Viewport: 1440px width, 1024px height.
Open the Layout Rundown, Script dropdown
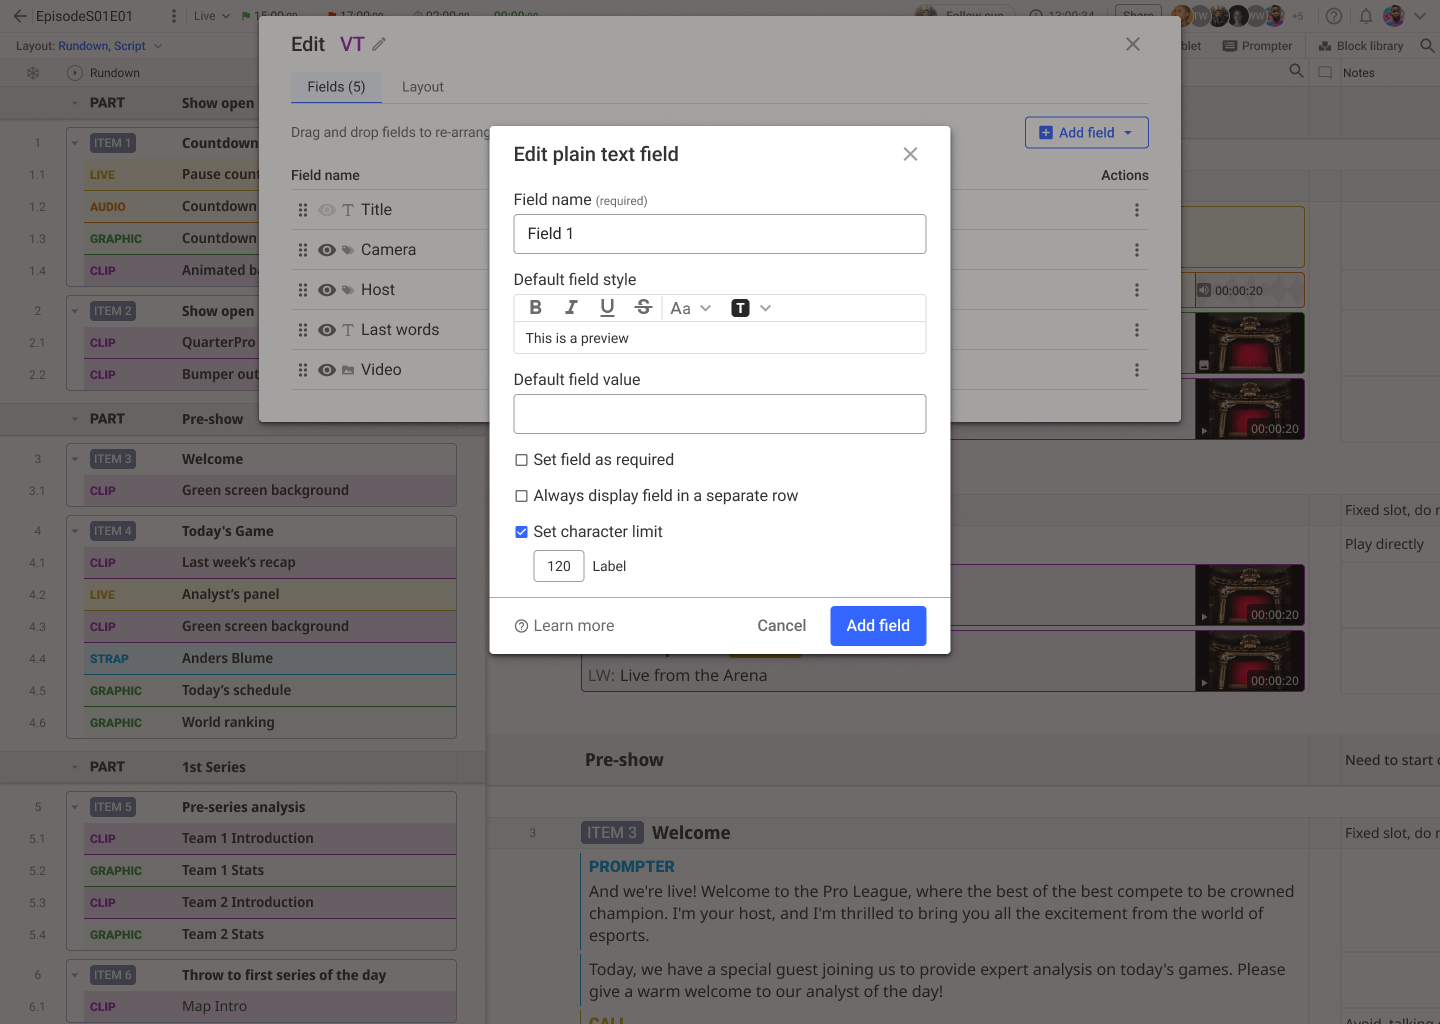[x=89, y=46]
